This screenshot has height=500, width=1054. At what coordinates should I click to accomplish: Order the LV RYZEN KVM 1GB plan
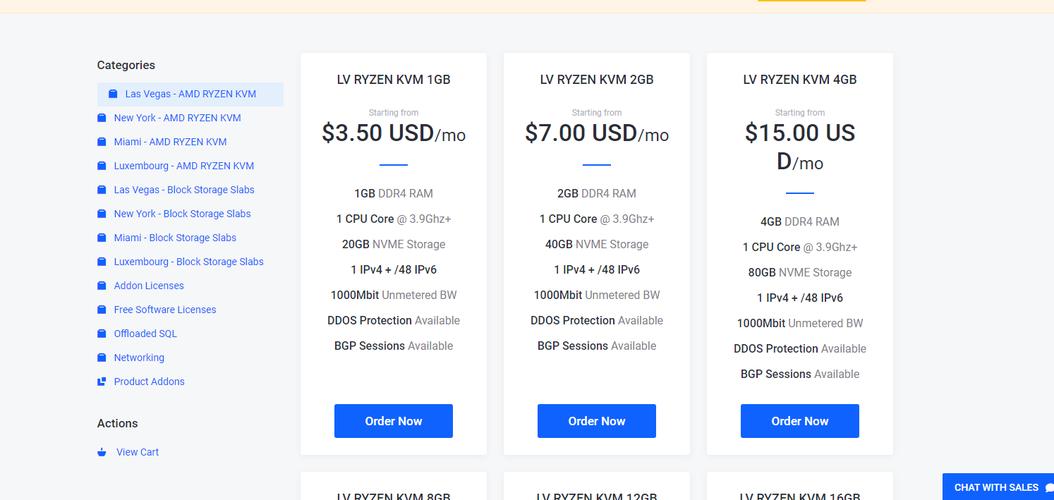point(393,421)
